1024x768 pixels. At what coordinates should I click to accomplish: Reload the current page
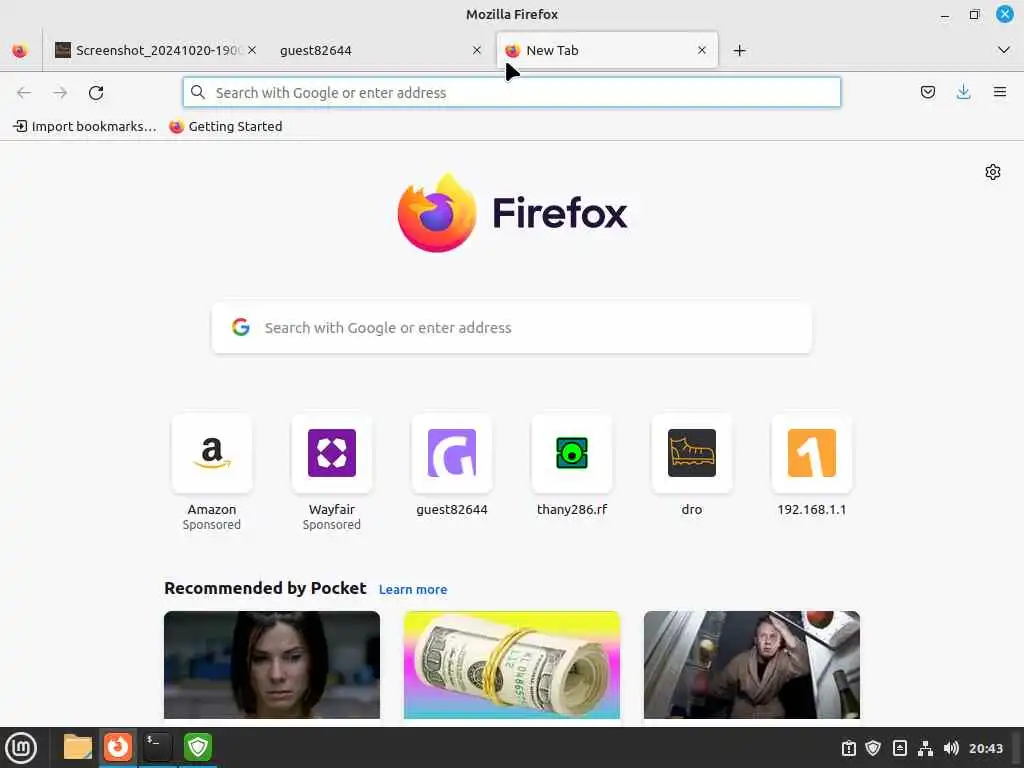click(96, 93)
